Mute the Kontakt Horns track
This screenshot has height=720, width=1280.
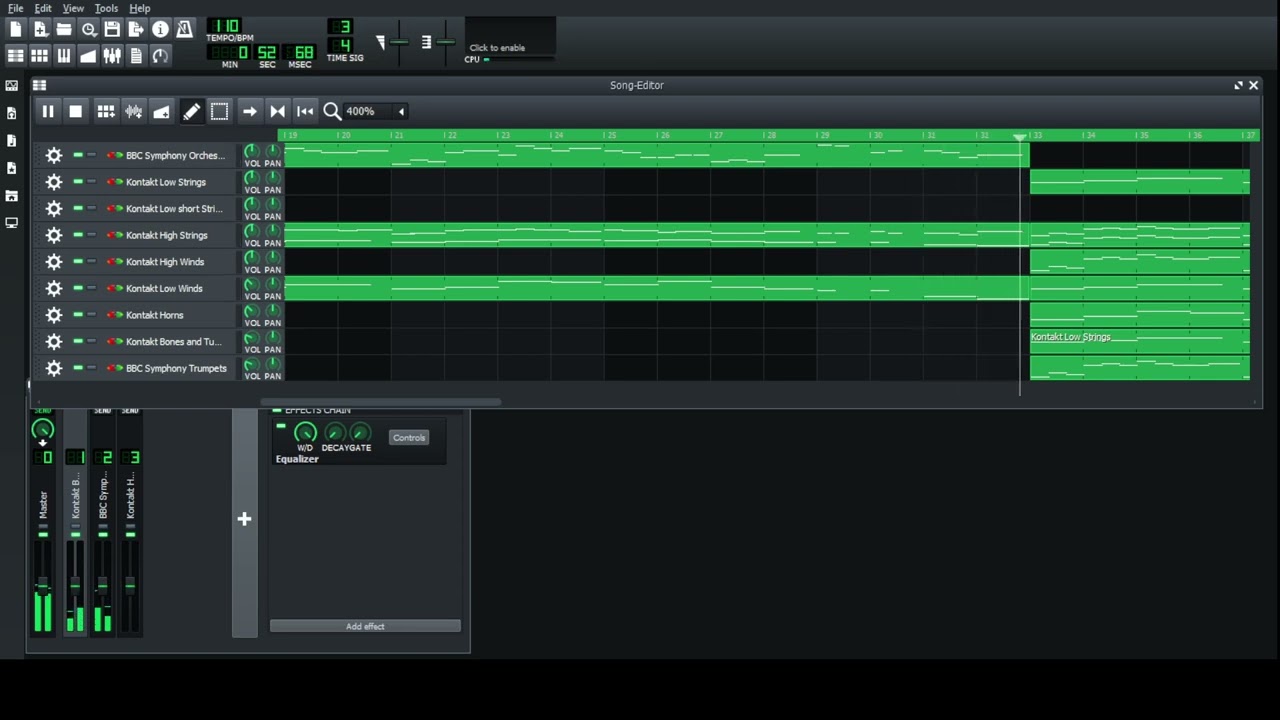tap(78, 315)
